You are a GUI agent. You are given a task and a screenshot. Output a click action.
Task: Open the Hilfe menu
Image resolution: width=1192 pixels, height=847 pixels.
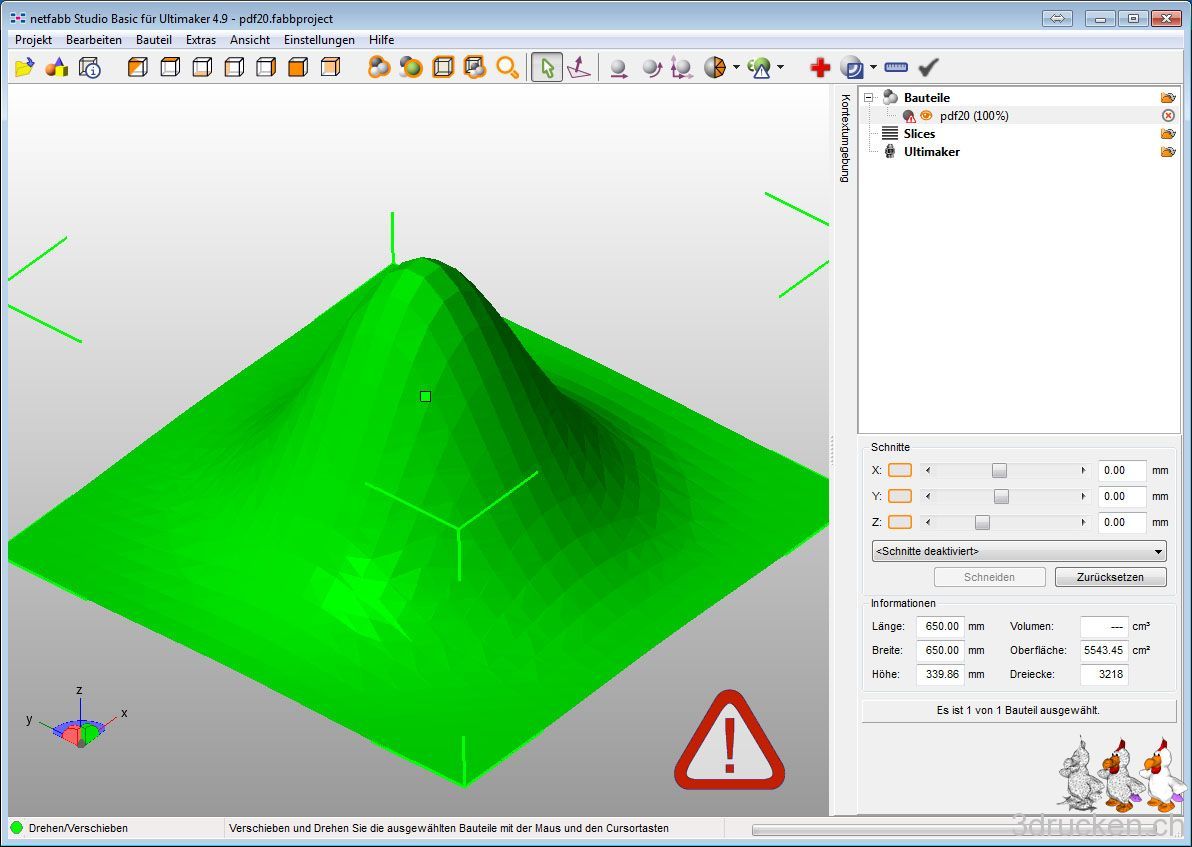click(x=382, y=40)
